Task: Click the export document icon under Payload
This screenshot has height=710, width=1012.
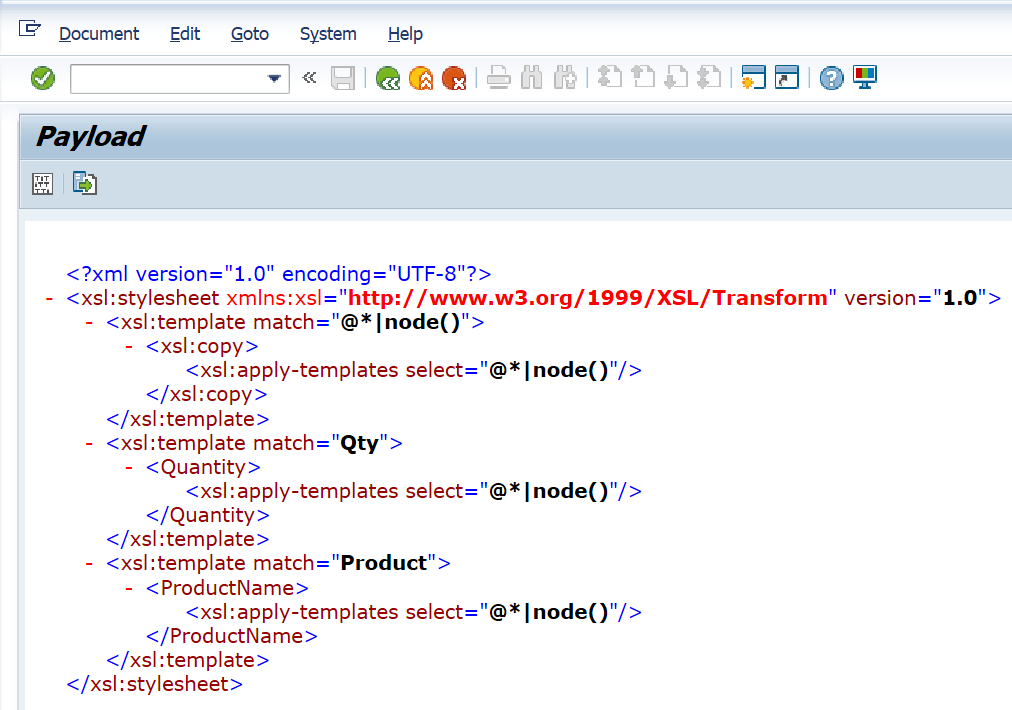Action: [x=85, y=184]
